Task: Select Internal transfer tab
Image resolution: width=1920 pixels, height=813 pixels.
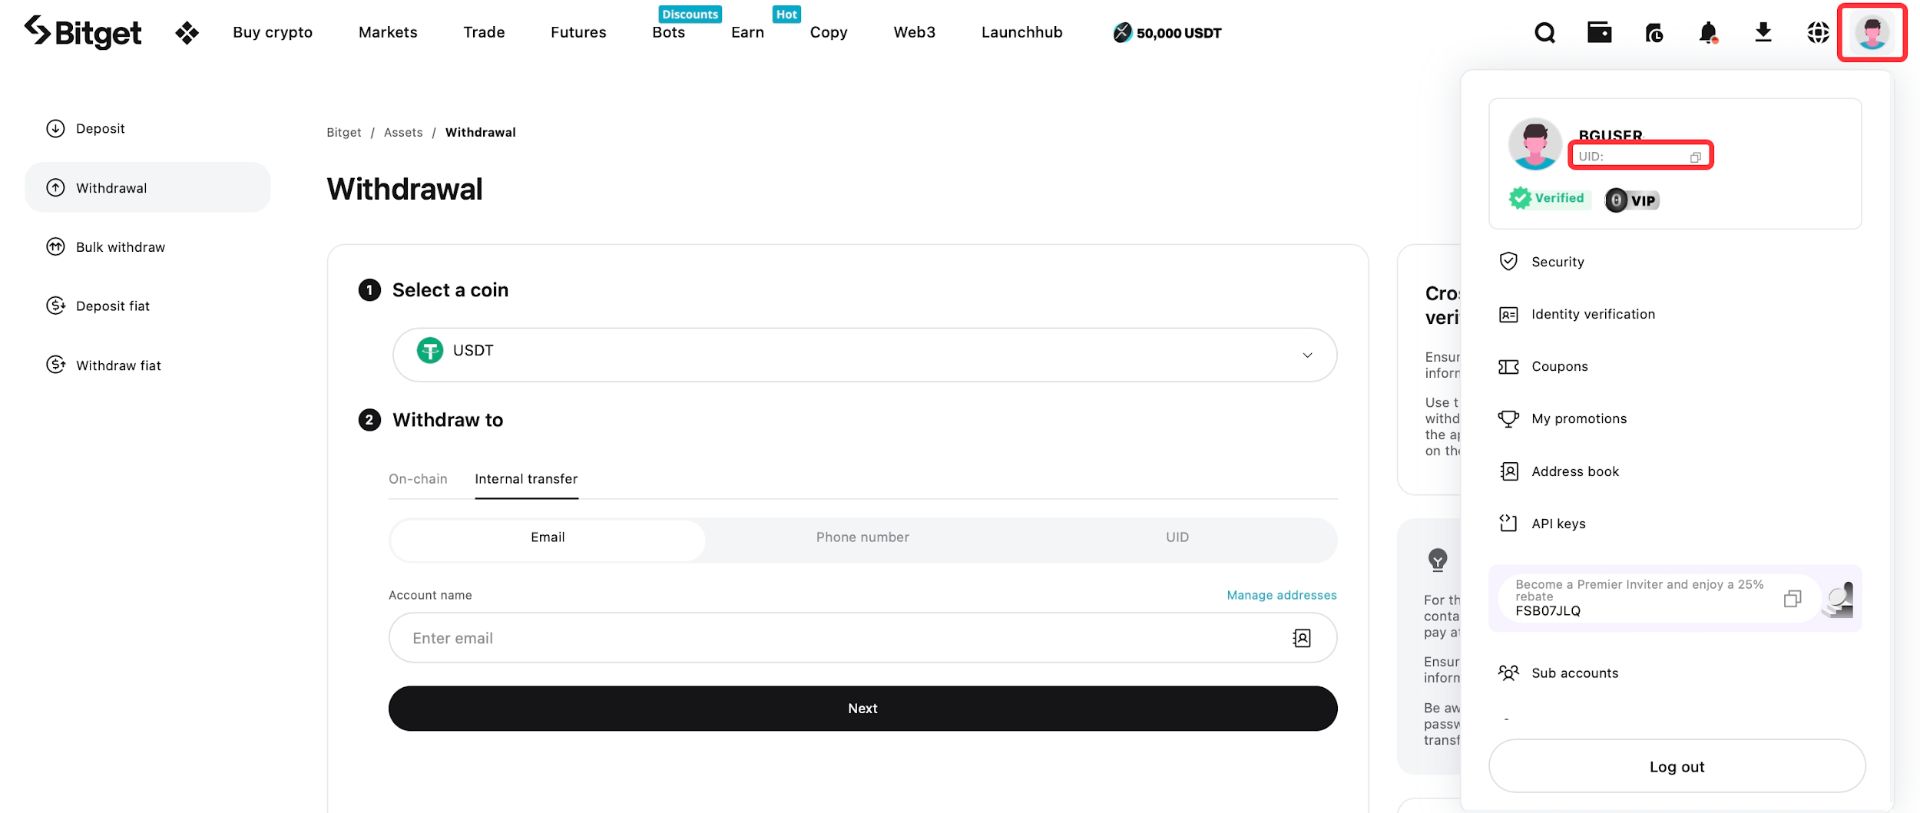Action: click(x=526, y=479)
